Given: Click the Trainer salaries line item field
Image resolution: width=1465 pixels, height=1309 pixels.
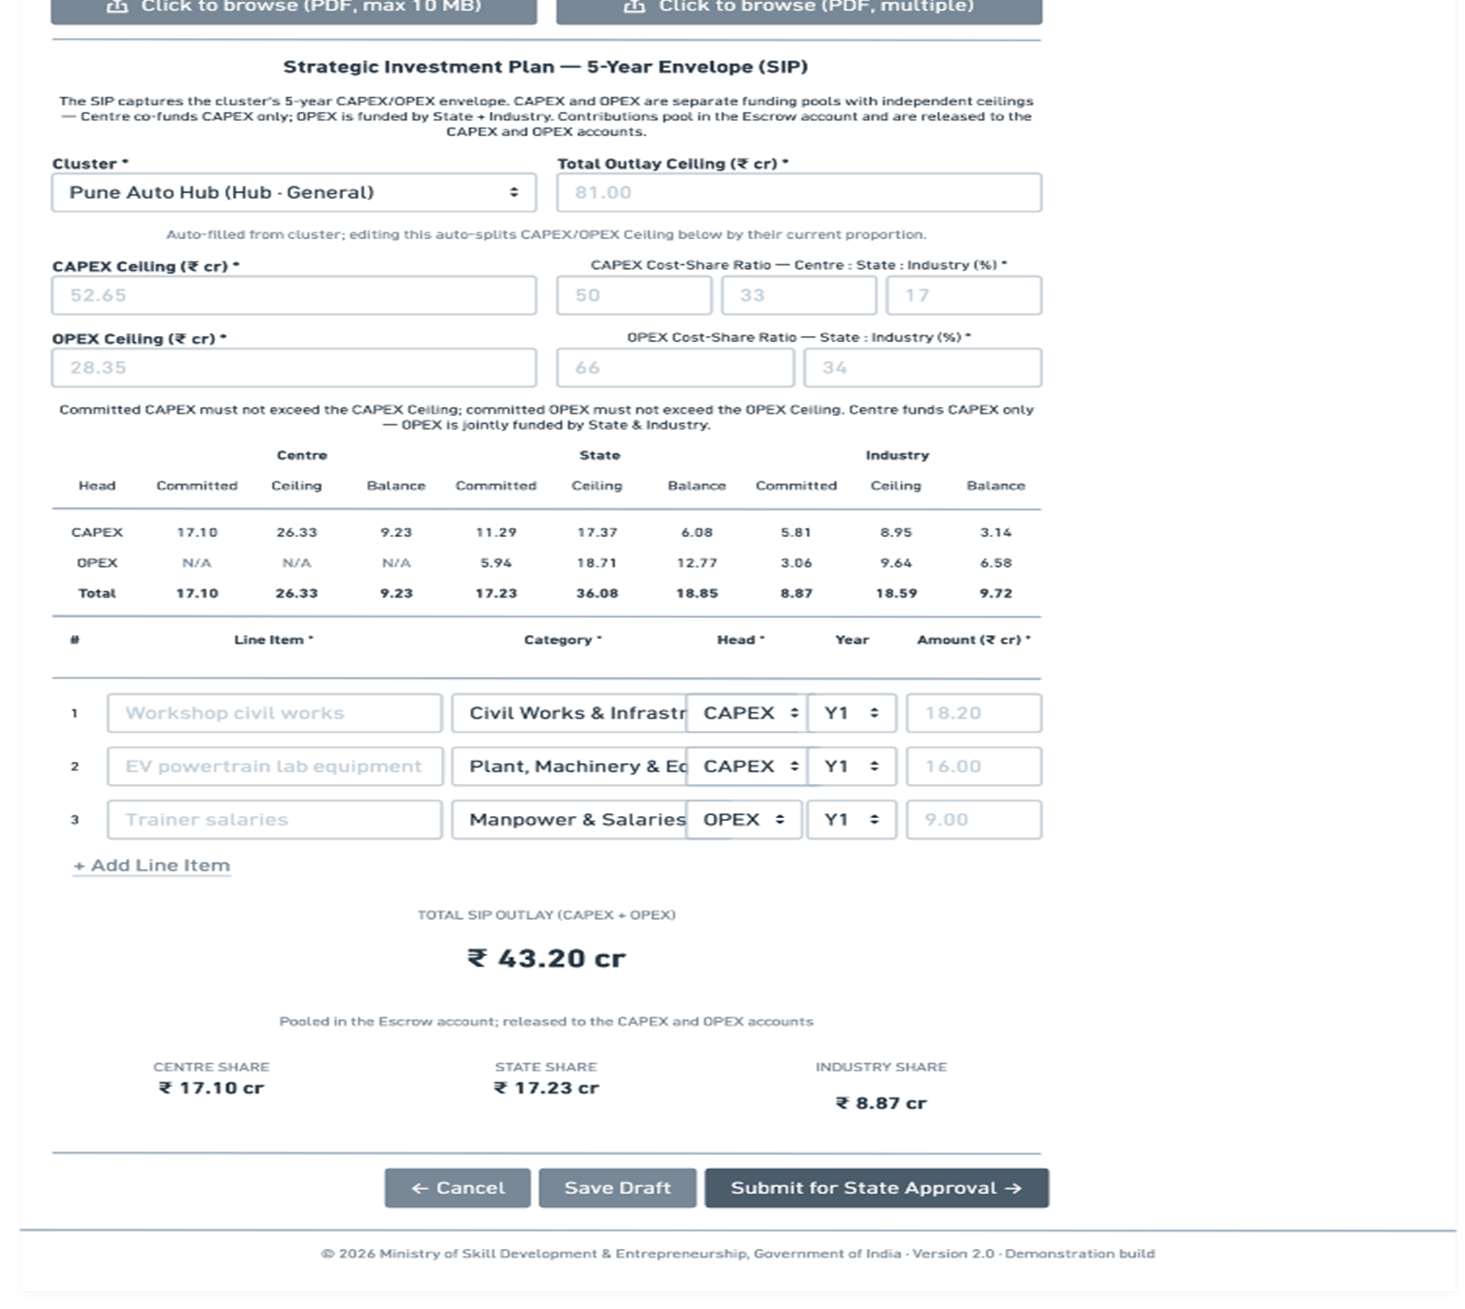Looking at the screenshot, I should [x=275, y=819].
